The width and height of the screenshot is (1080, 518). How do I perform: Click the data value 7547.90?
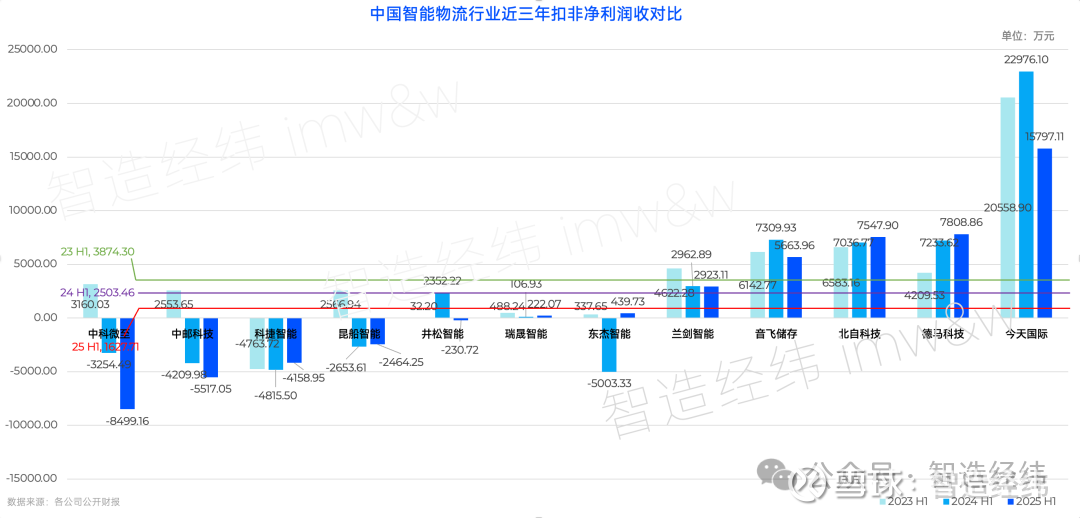tap(878, 225)
